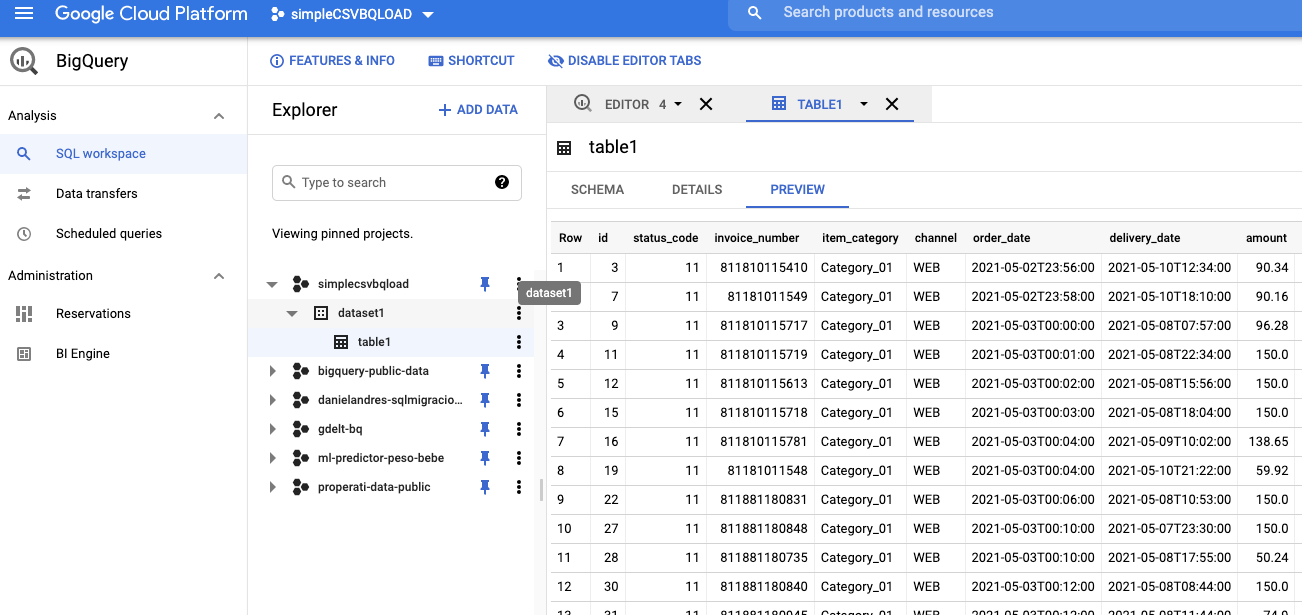Collapse the simplecsvbqload project tree
Viewport: 1302px width, 615px height.
272,284
